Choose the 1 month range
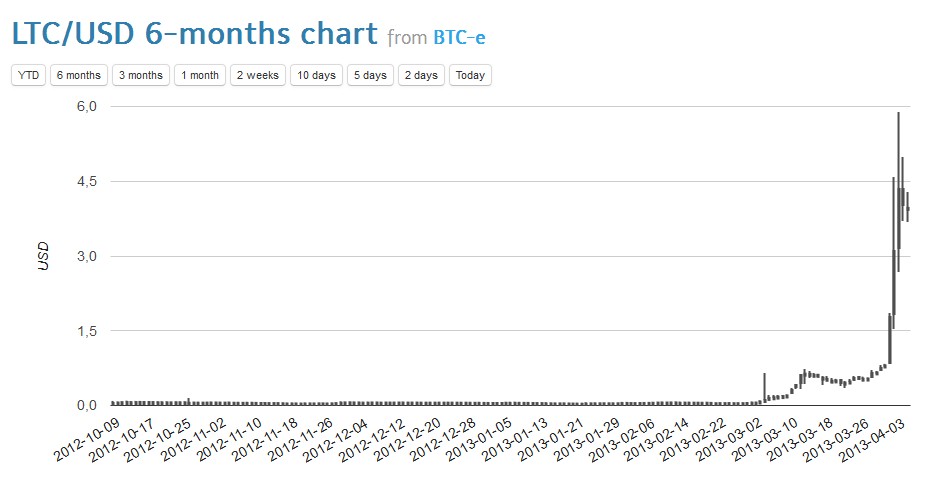The image size is (935, 487). click(x=199, y=76)
